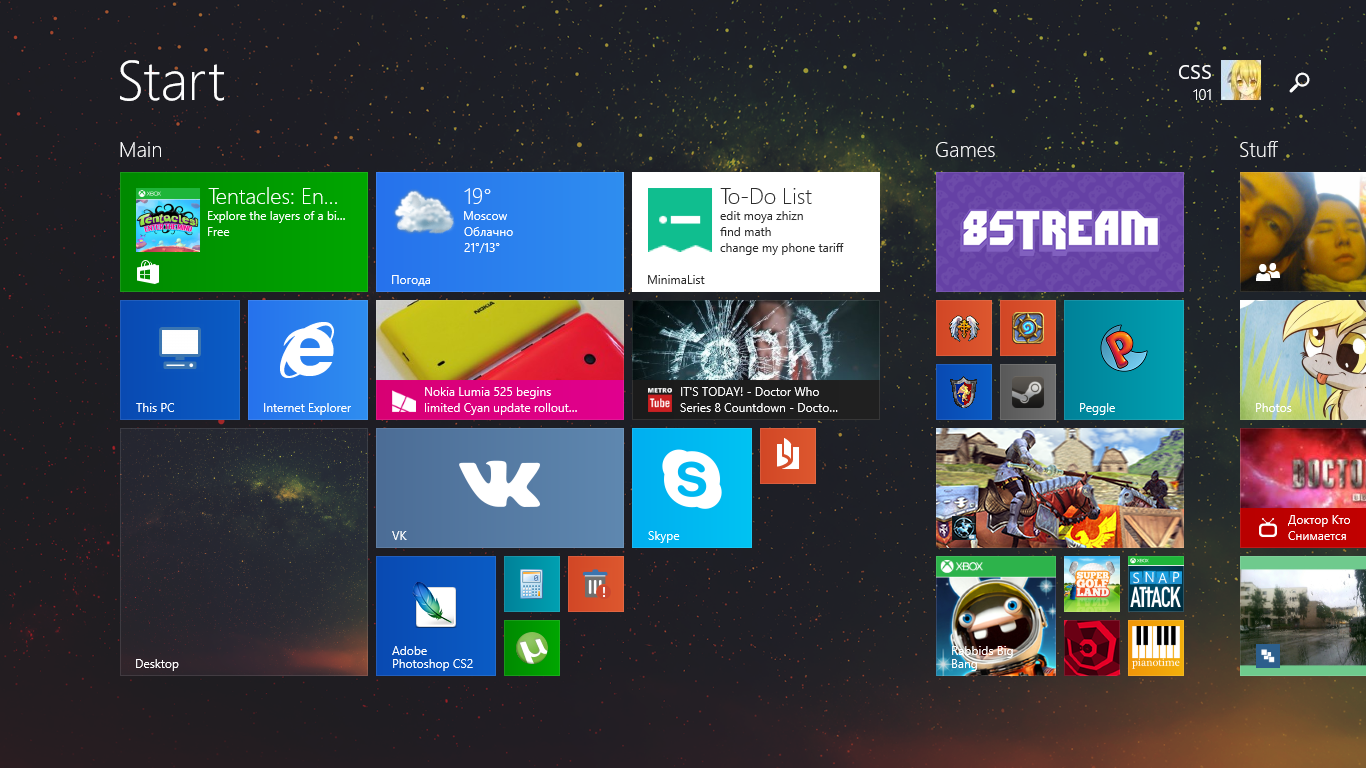Click the 'edit moya zhizn' to-do item

(x=762, y=216)
